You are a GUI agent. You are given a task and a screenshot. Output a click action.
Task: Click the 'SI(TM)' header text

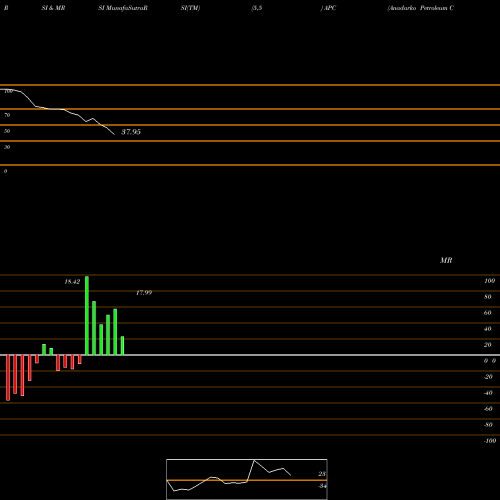[x=190, y=8]
